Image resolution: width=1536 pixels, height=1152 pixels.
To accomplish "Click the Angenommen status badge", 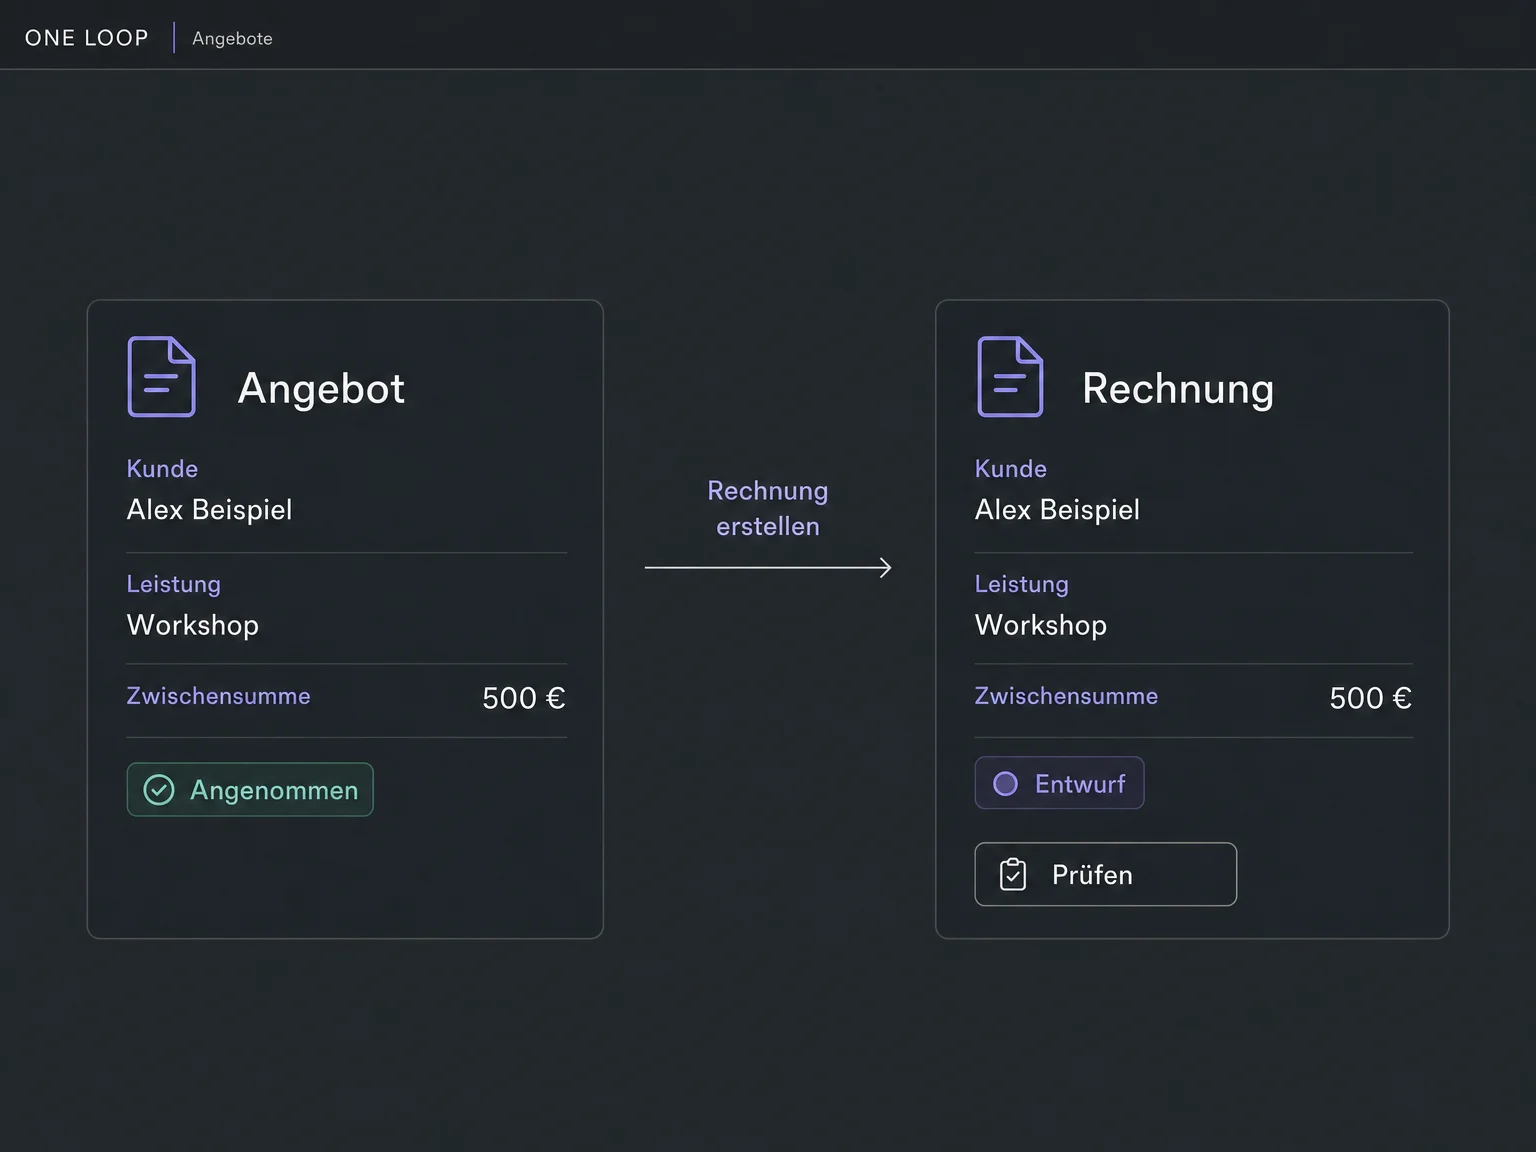I will pos(250,790).
